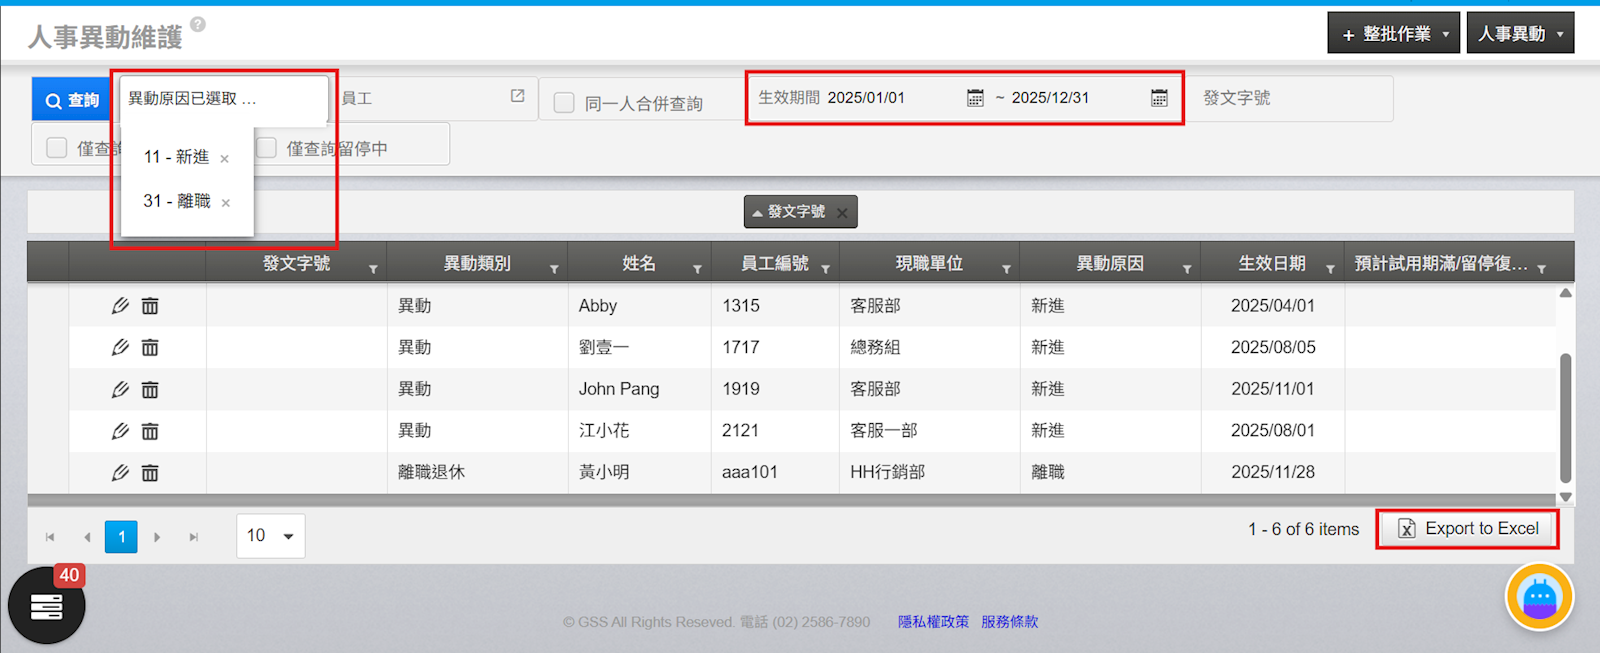Open the 隱私權政策 link

(933, 622)
